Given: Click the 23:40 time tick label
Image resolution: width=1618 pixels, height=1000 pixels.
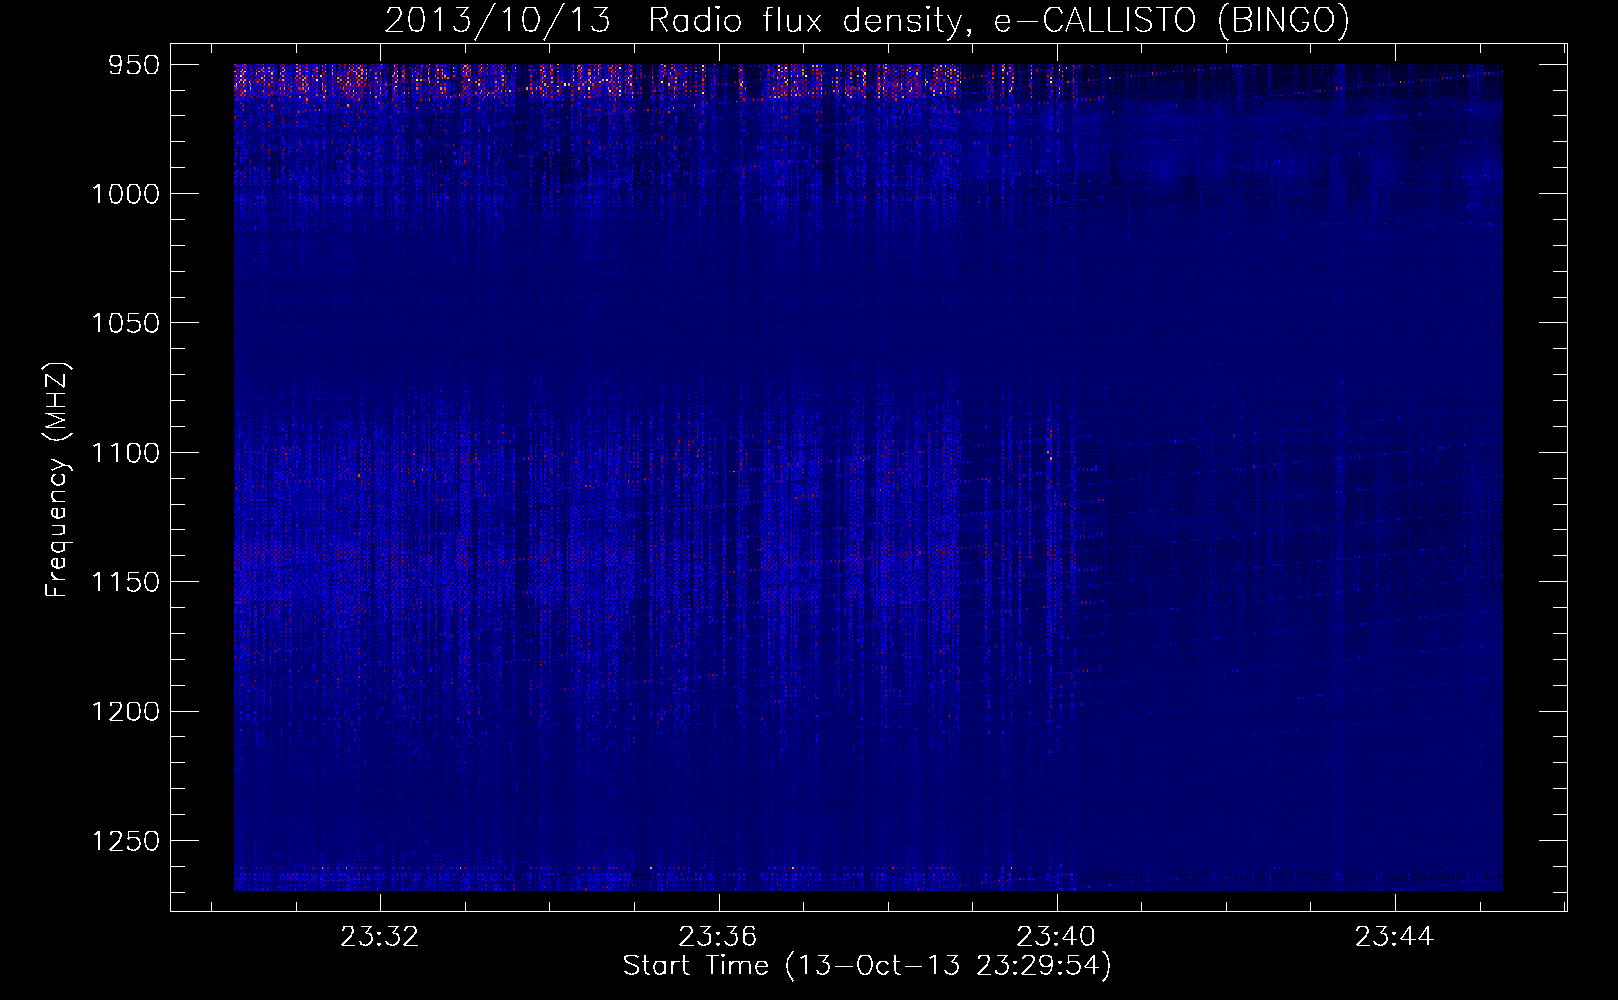Looking at the screenshot, I should point(1056,937).
